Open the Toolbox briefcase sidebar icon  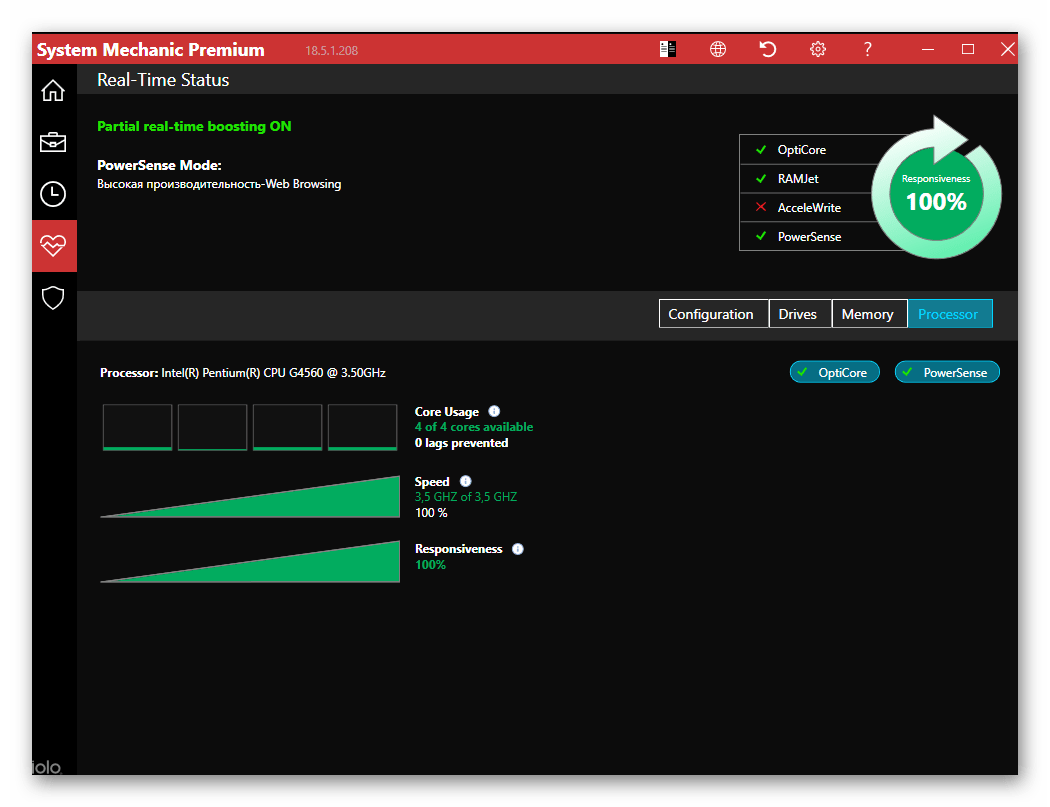[53, 142]
